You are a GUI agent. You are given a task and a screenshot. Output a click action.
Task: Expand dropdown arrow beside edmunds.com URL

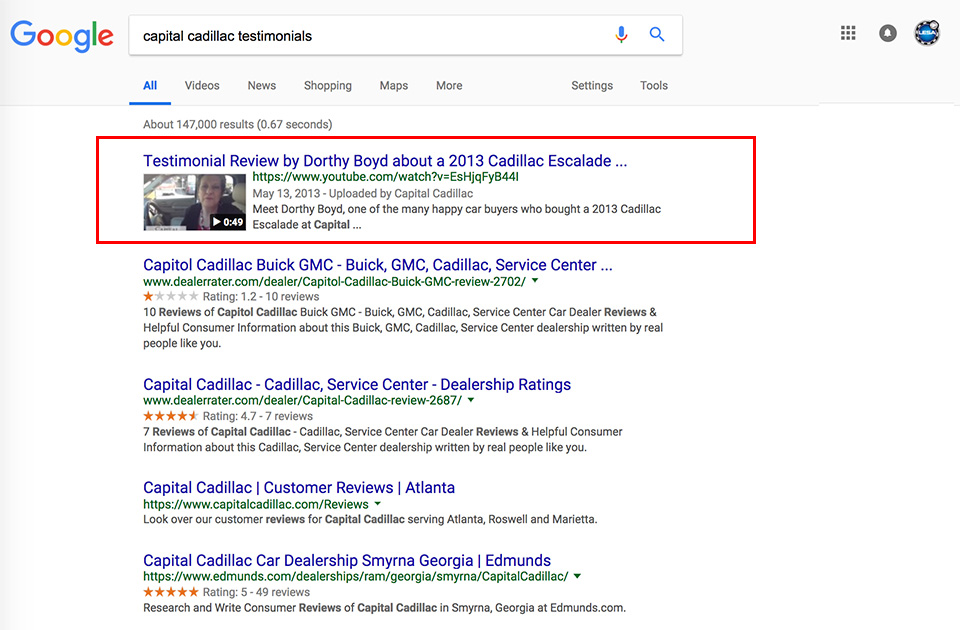point(577,576)
